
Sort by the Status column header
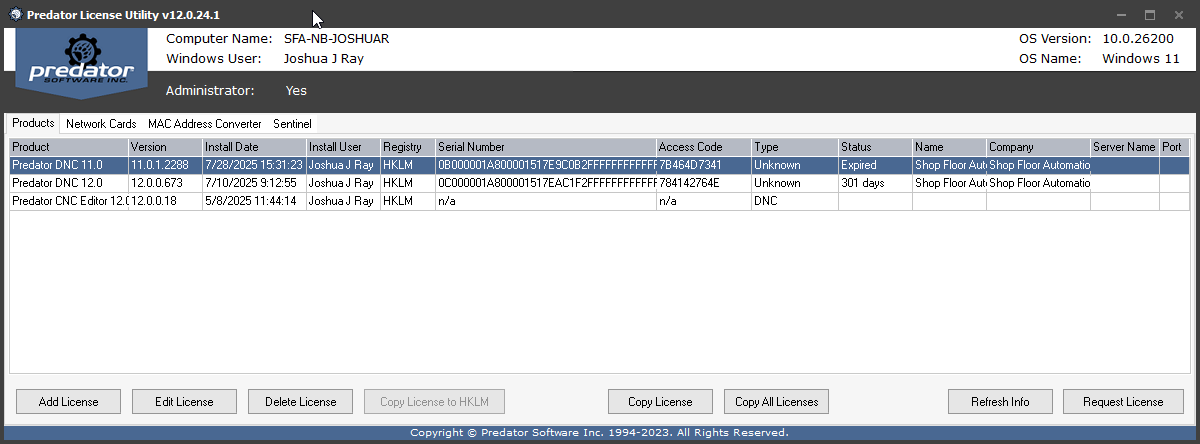pos(873,147)
